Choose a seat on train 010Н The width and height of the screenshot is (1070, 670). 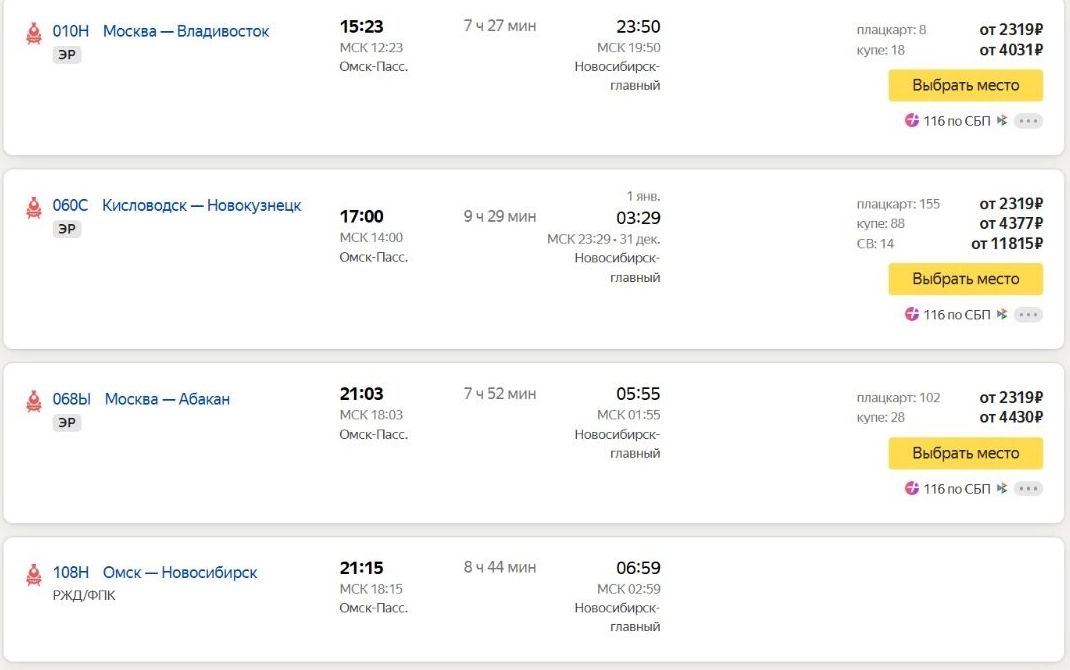965,86
